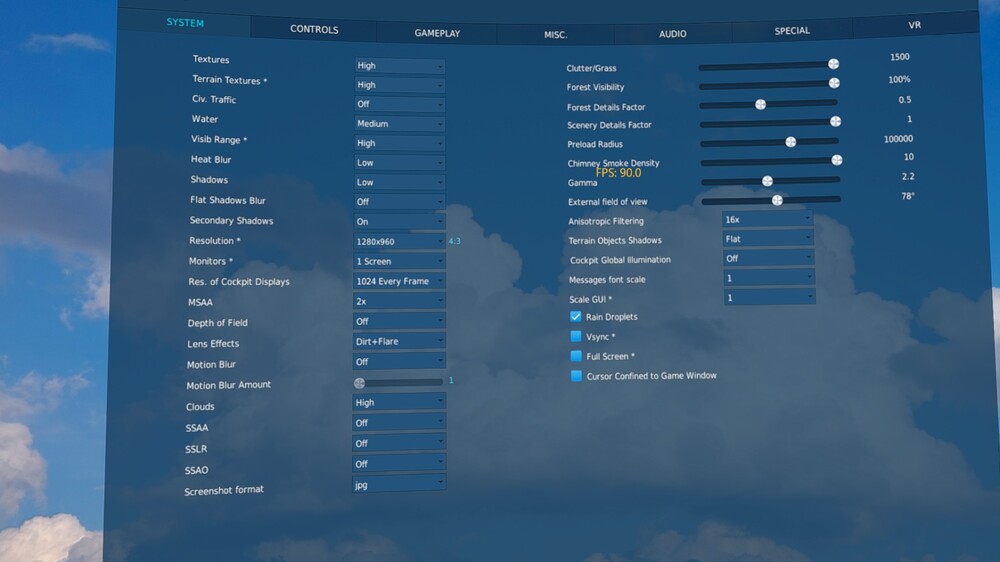Expand the Secondary Shadows dropdown
Screen dimensions: 1000x562
click(x=400, y=221)
